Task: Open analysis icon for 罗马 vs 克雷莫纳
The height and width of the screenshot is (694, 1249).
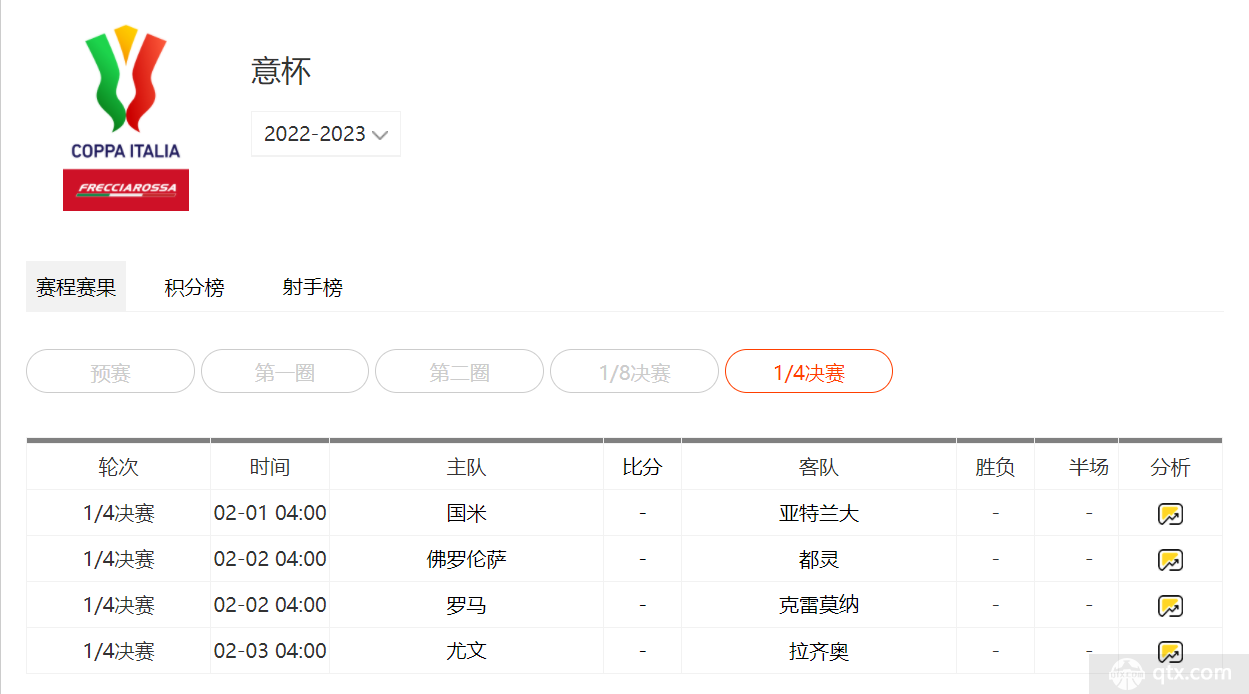Action: tap(1170, 606)
